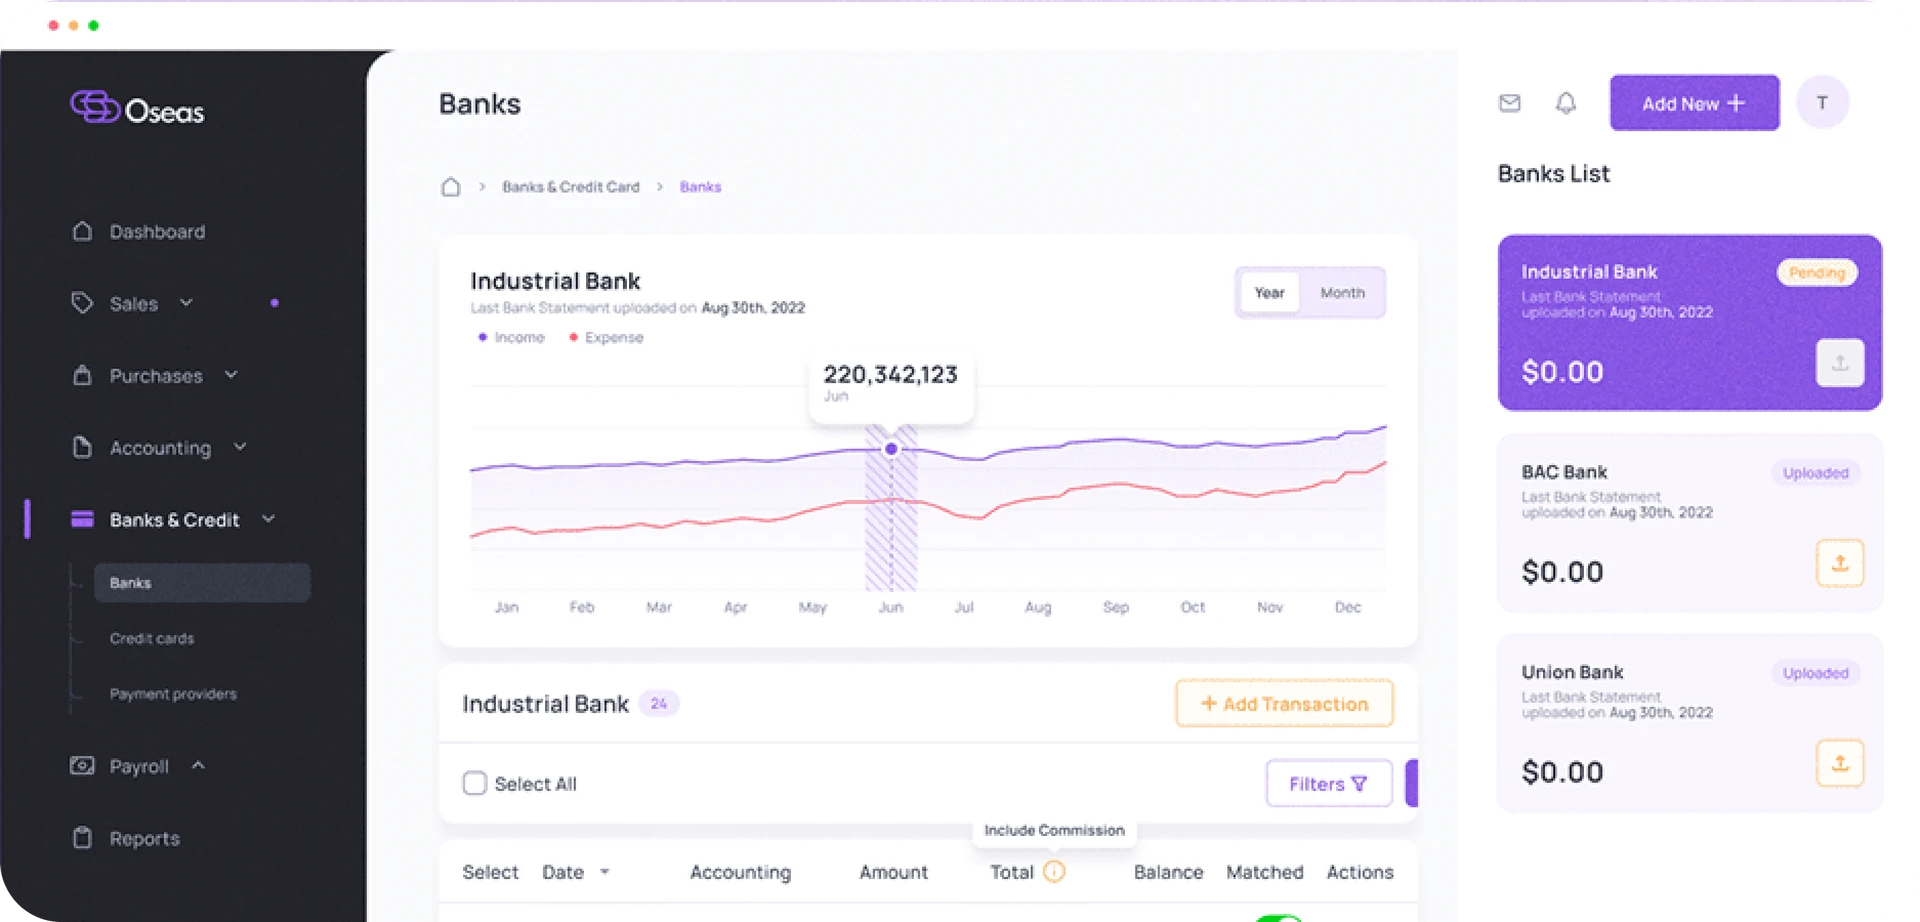Click the notifications bell icon
Screen dimensions: 1920x922
click(x=1565, y=103)
